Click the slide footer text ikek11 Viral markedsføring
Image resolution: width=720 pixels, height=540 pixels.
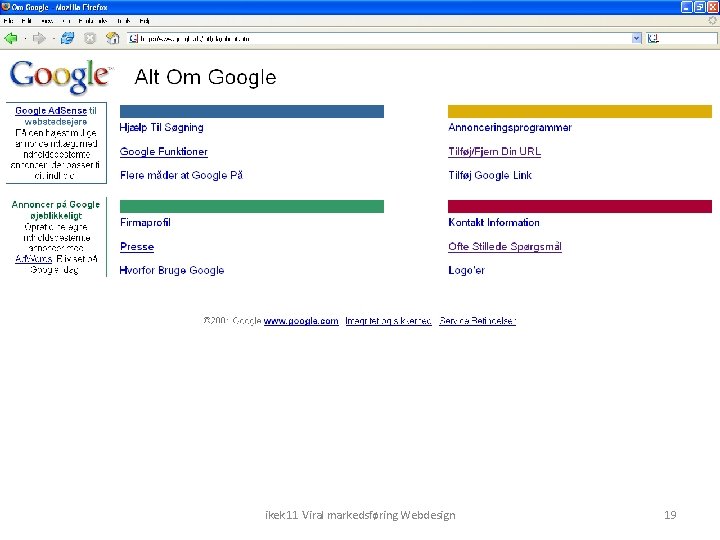332,515
